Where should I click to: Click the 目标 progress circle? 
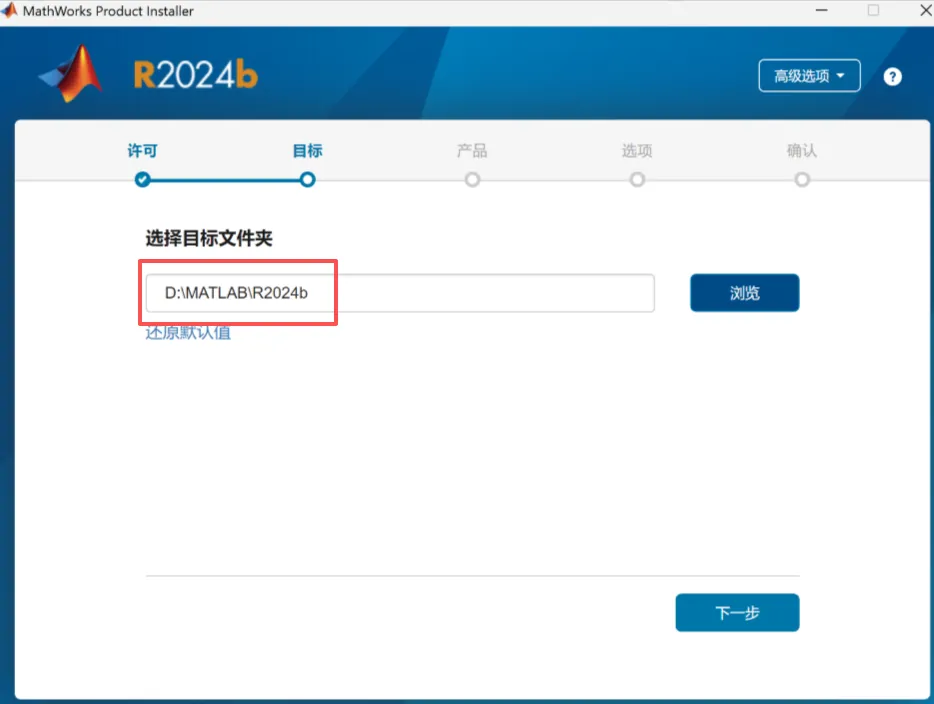(307, 179)
